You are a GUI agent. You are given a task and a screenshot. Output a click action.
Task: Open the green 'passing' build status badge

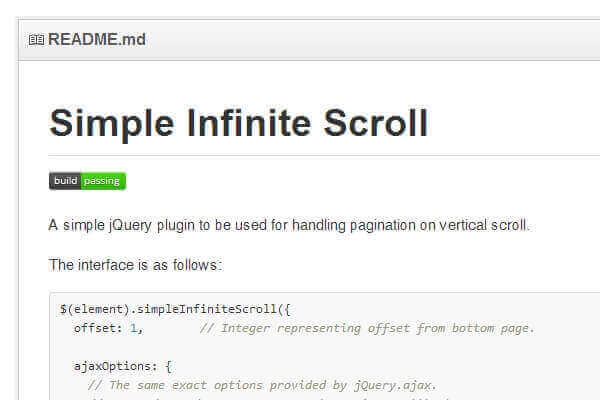click(x=103, y=181)
